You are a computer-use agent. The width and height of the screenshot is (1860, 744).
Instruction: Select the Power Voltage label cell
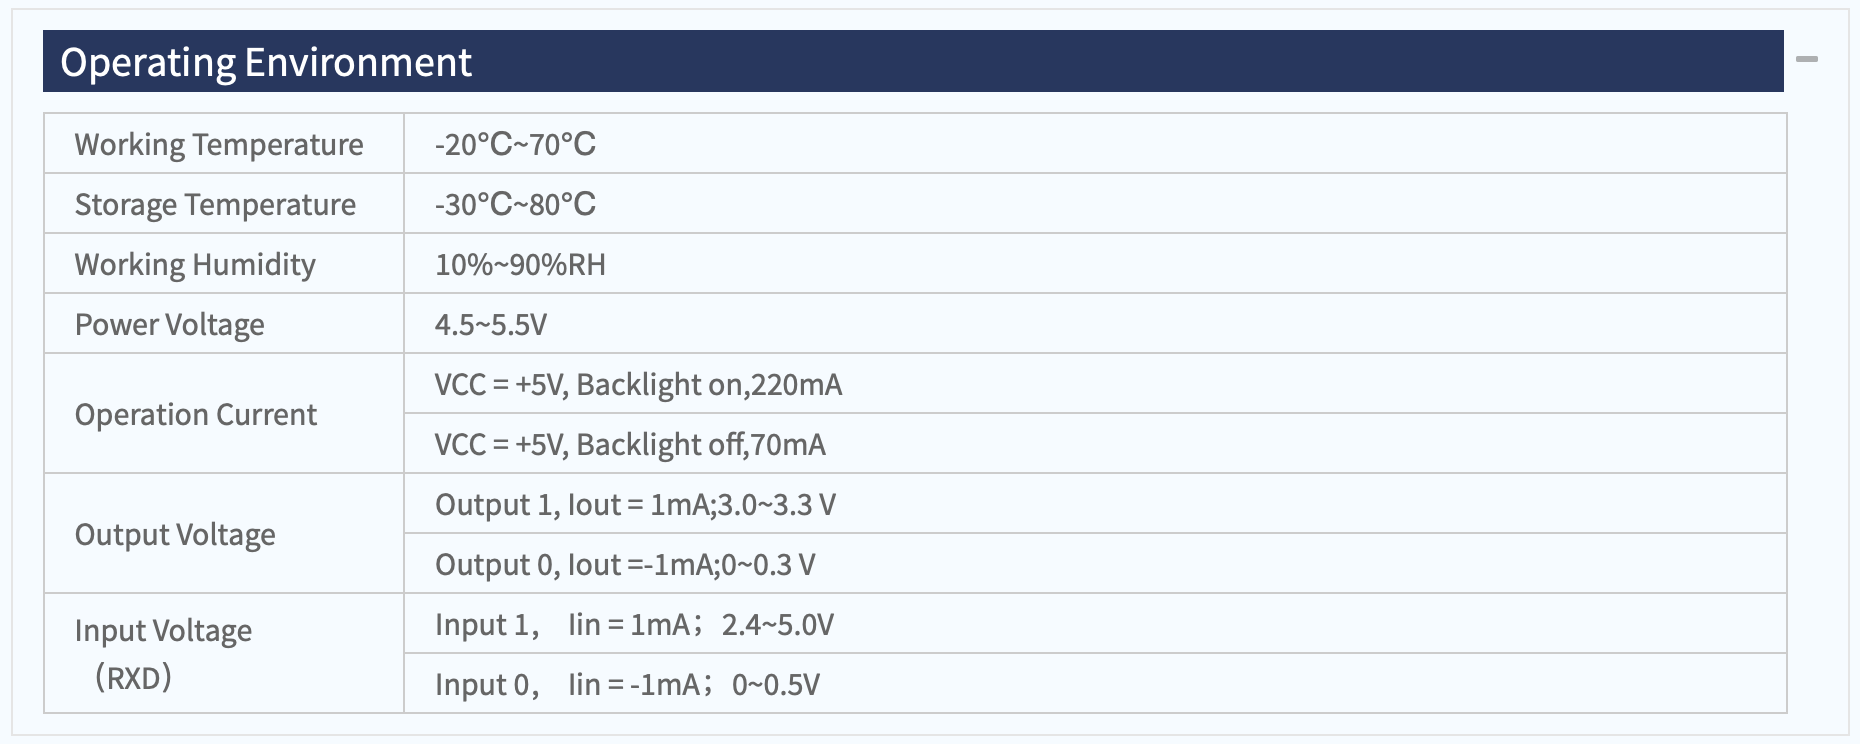[x=224, y=323]
